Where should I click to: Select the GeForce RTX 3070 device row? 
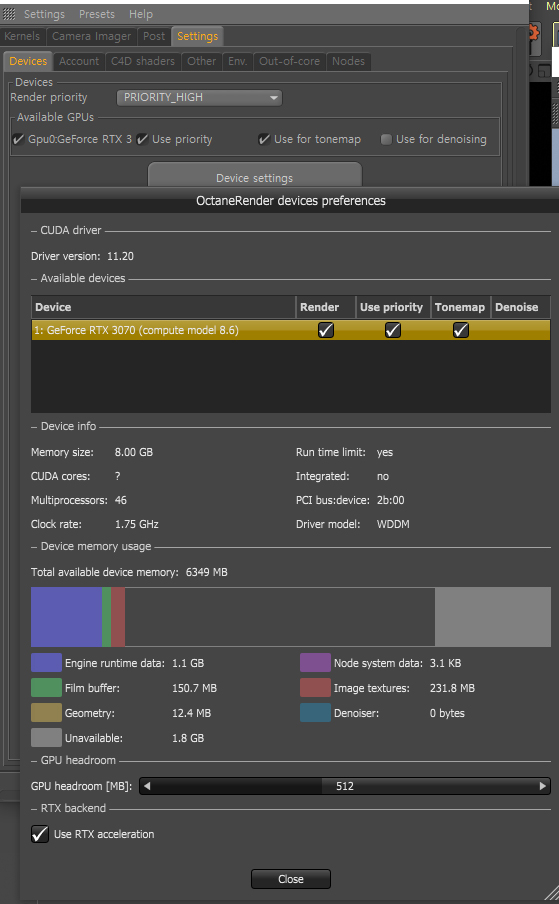pyautogui.click(x=291, y=330)
